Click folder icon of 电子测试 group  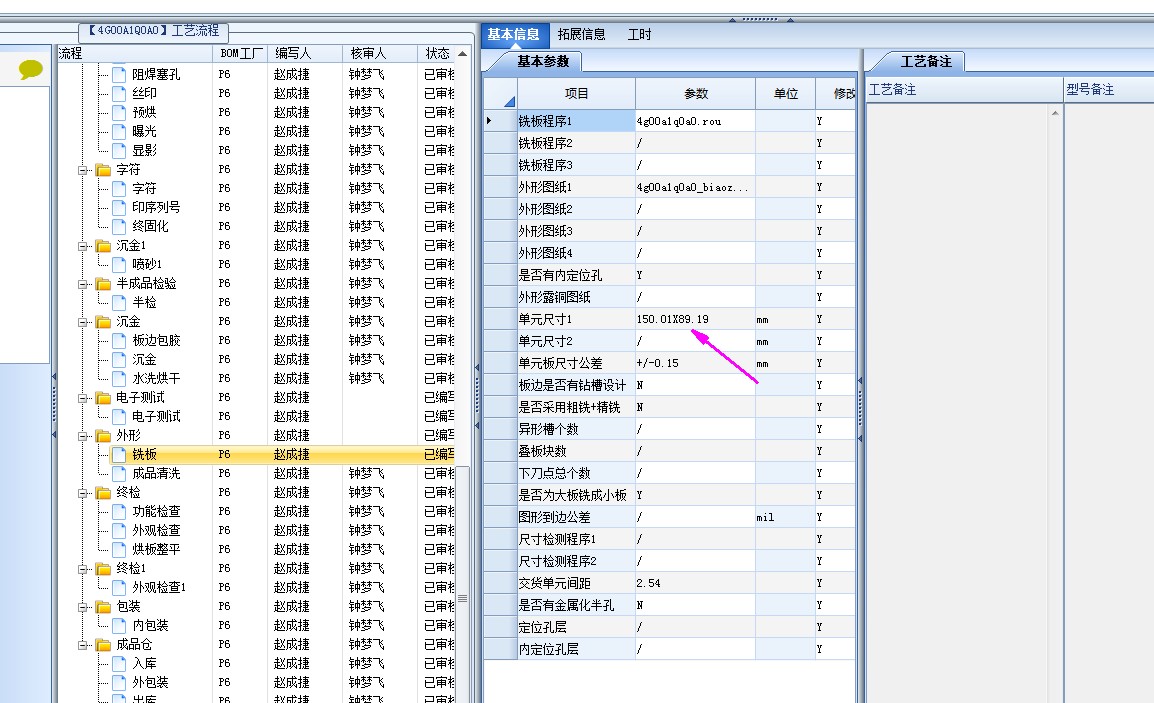pos(103,398)
